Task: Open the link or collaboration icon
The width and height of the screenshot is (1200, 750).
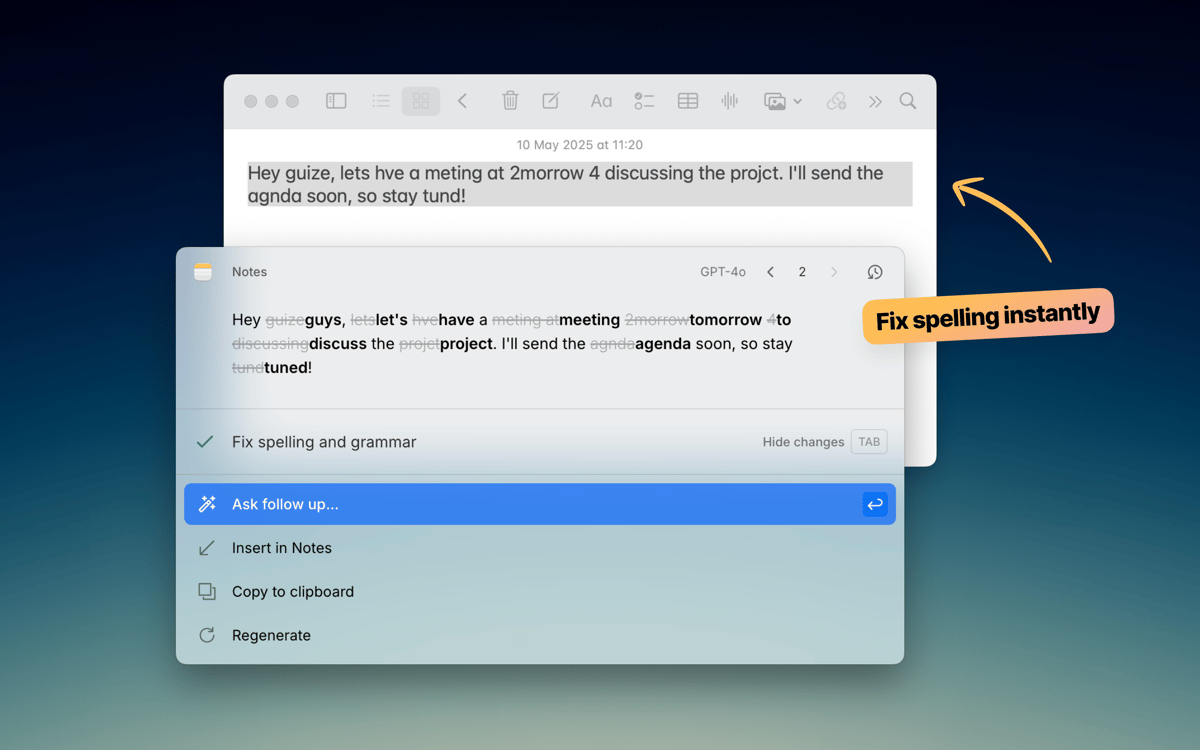Action: click(836, 101)
